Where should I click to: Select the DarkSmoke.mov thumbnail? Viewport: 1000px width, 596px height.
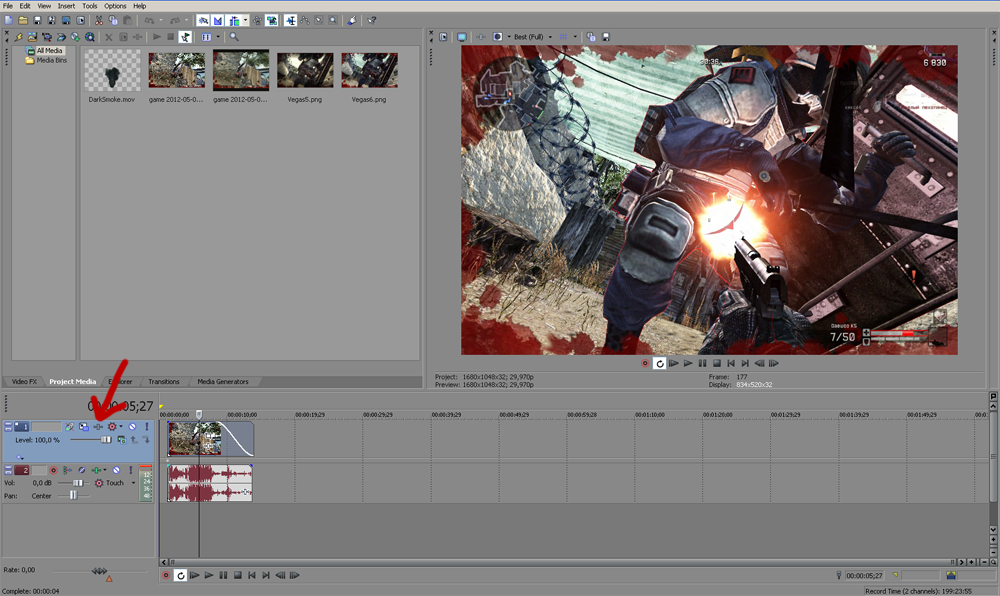pyautogui.click(x=112, y=71)
